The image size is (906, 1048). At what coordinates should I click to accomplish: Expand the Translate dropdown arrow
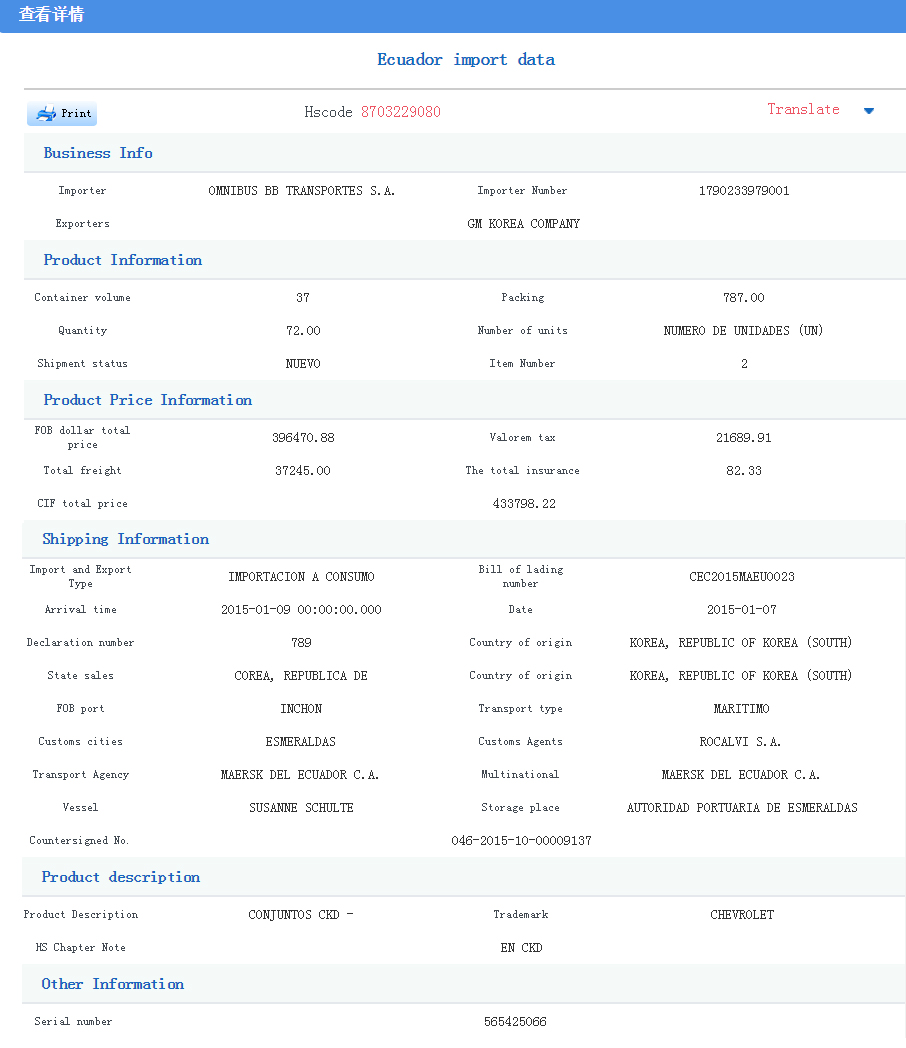(x=868, y=111)
